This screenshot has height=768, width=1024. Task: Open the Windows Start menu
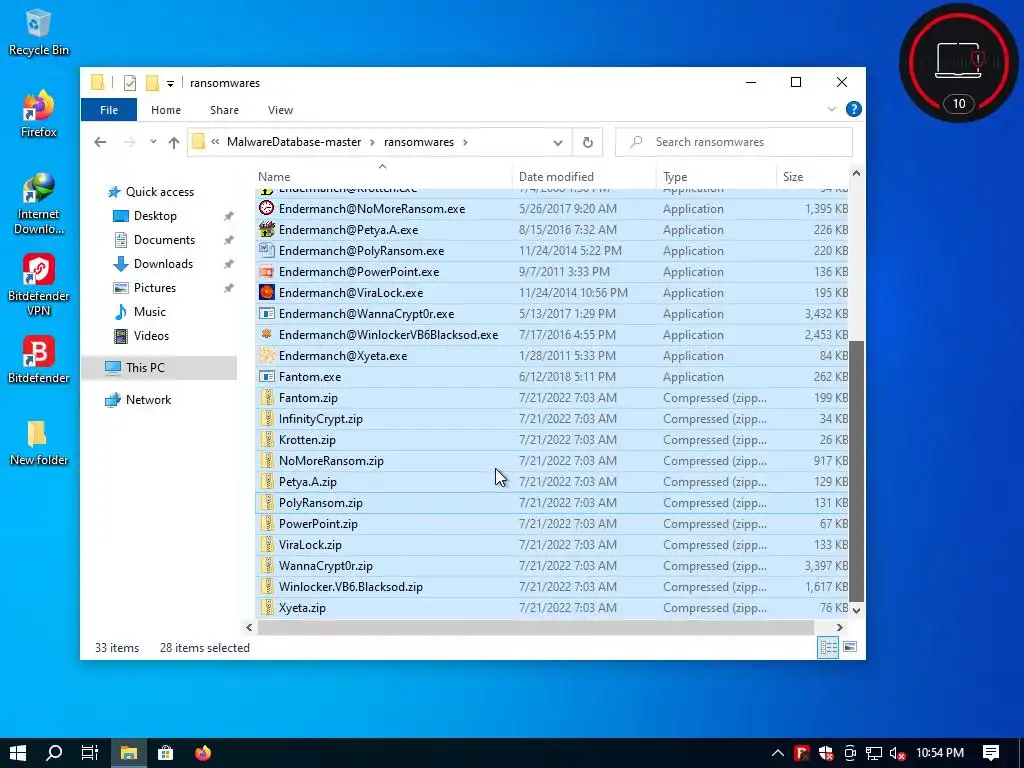coord(18,753)
